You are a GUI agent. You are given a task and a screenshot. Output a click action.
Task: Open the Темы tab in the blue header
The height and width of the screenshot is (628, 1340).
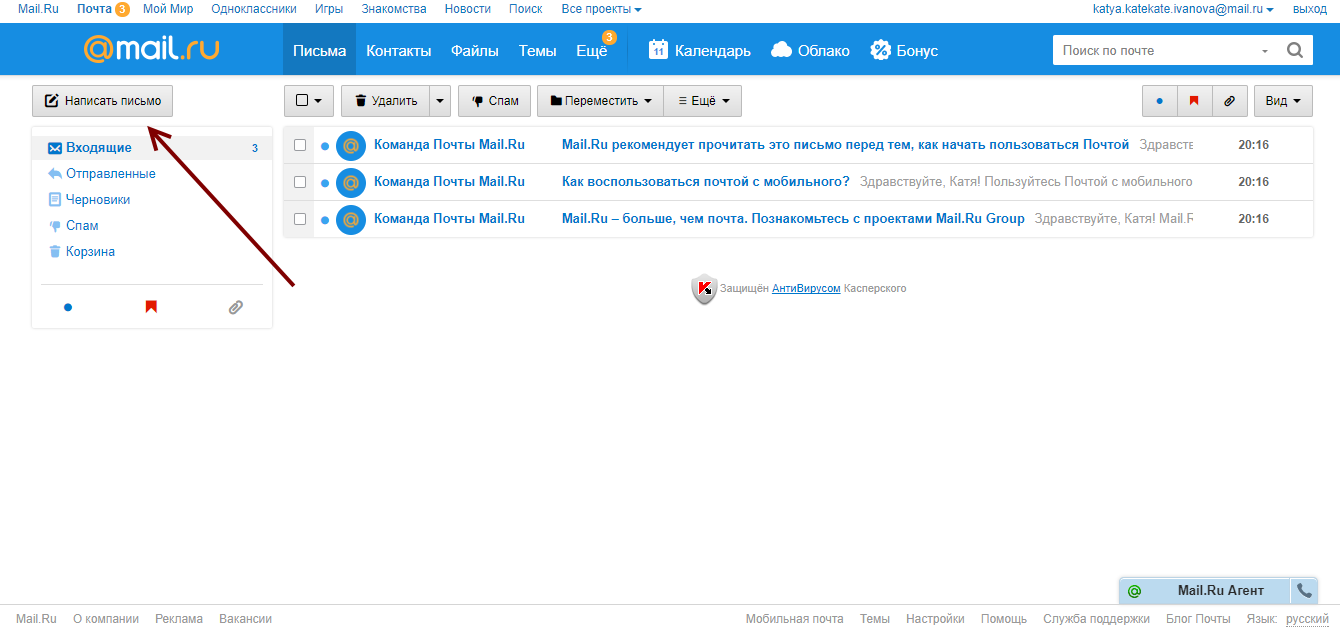point(538,50)
